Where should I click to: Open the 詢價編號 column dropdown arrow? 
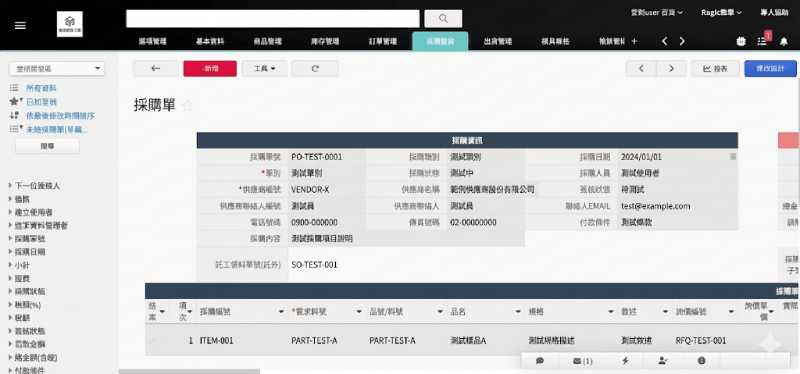click(731, 312)
